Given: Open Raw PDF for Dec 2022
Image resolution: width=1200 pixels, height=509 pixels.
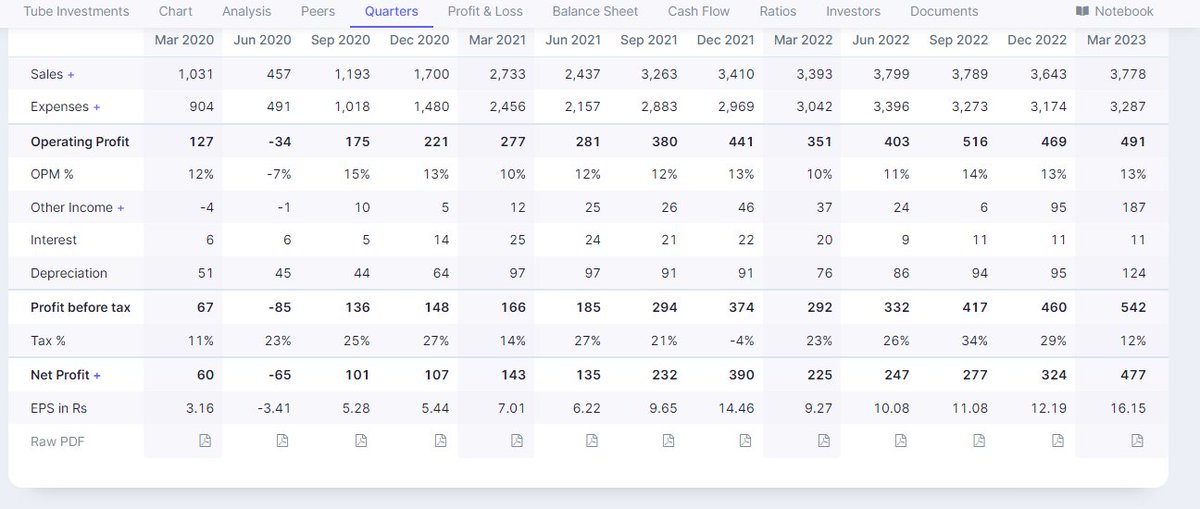Looking at the screenshot, I should (1058, 441).
